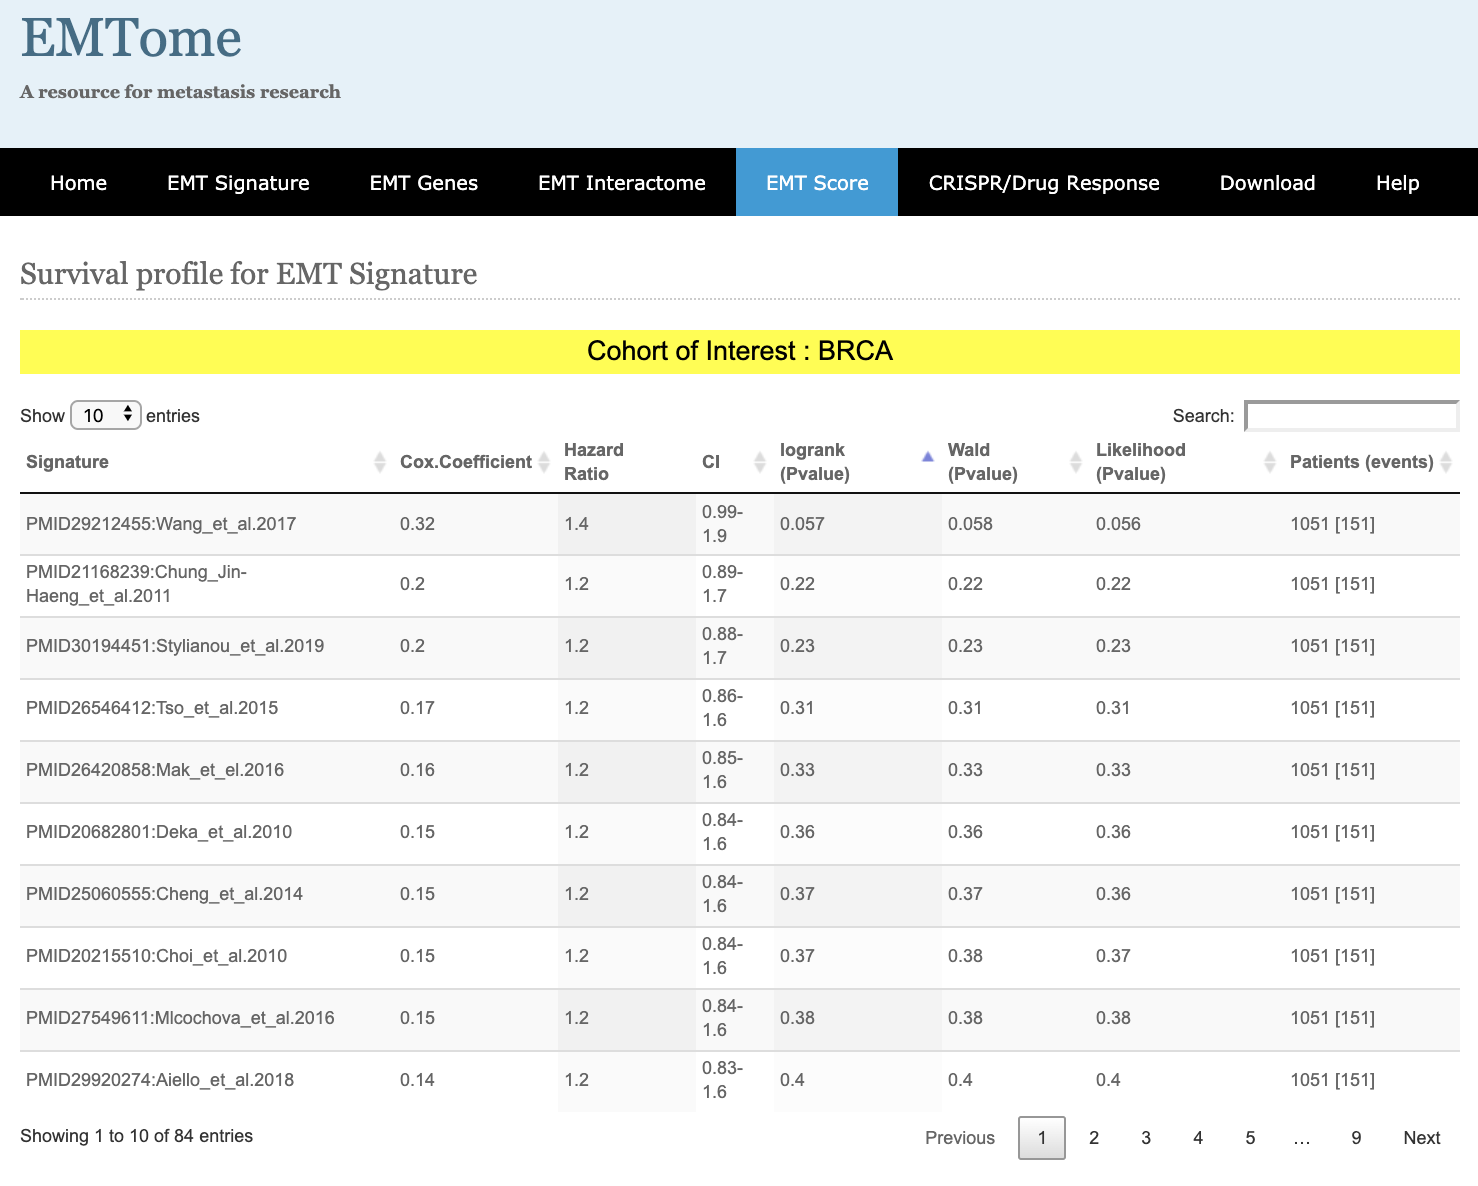Go to pagination page 3
The width and height of the screenshot is (1478, 1186).
[x=1146, y=1138]
